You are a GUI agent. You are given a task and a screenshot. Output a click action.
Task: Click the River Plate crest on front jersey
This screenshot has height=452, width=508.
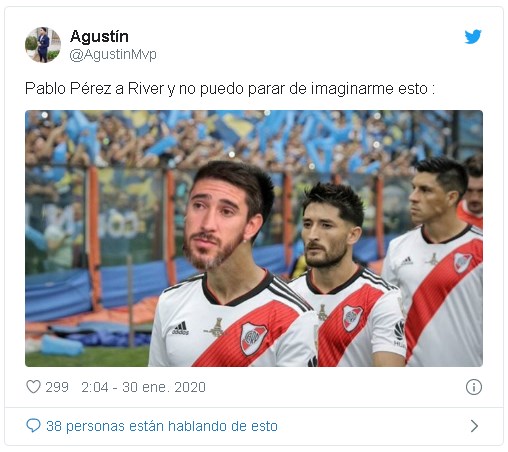[x=253, y=338]
